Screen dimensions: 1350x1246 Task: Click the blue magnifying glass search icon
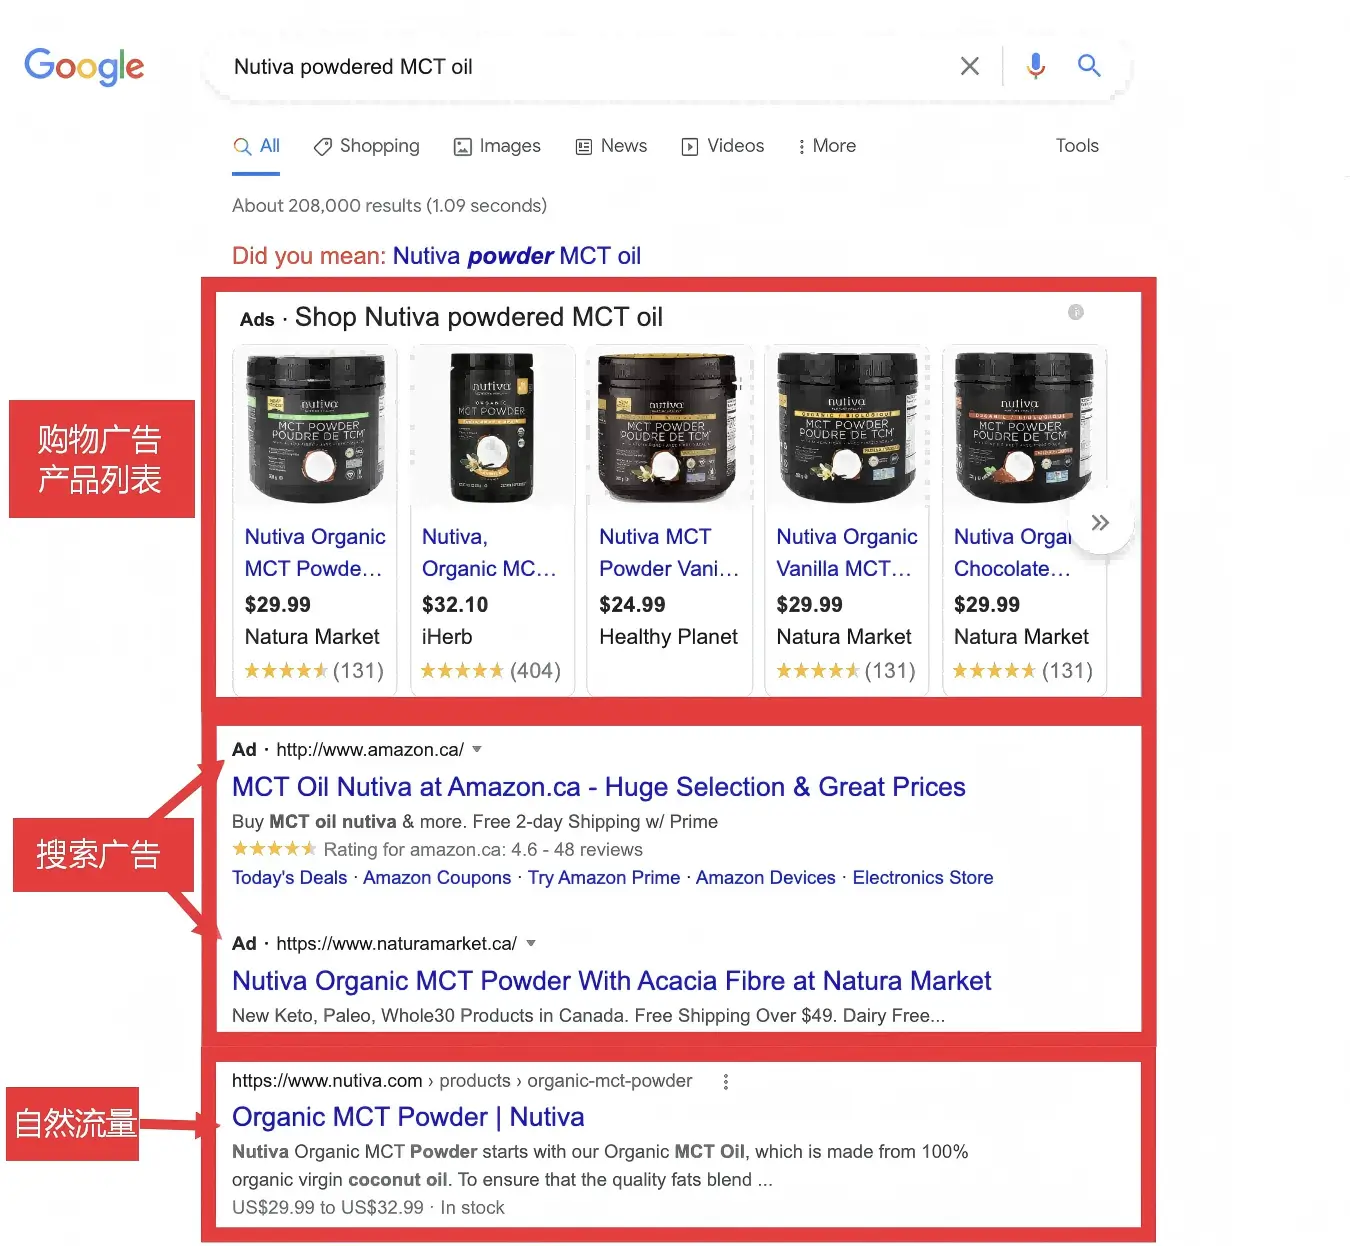(x=1089, y=66)
